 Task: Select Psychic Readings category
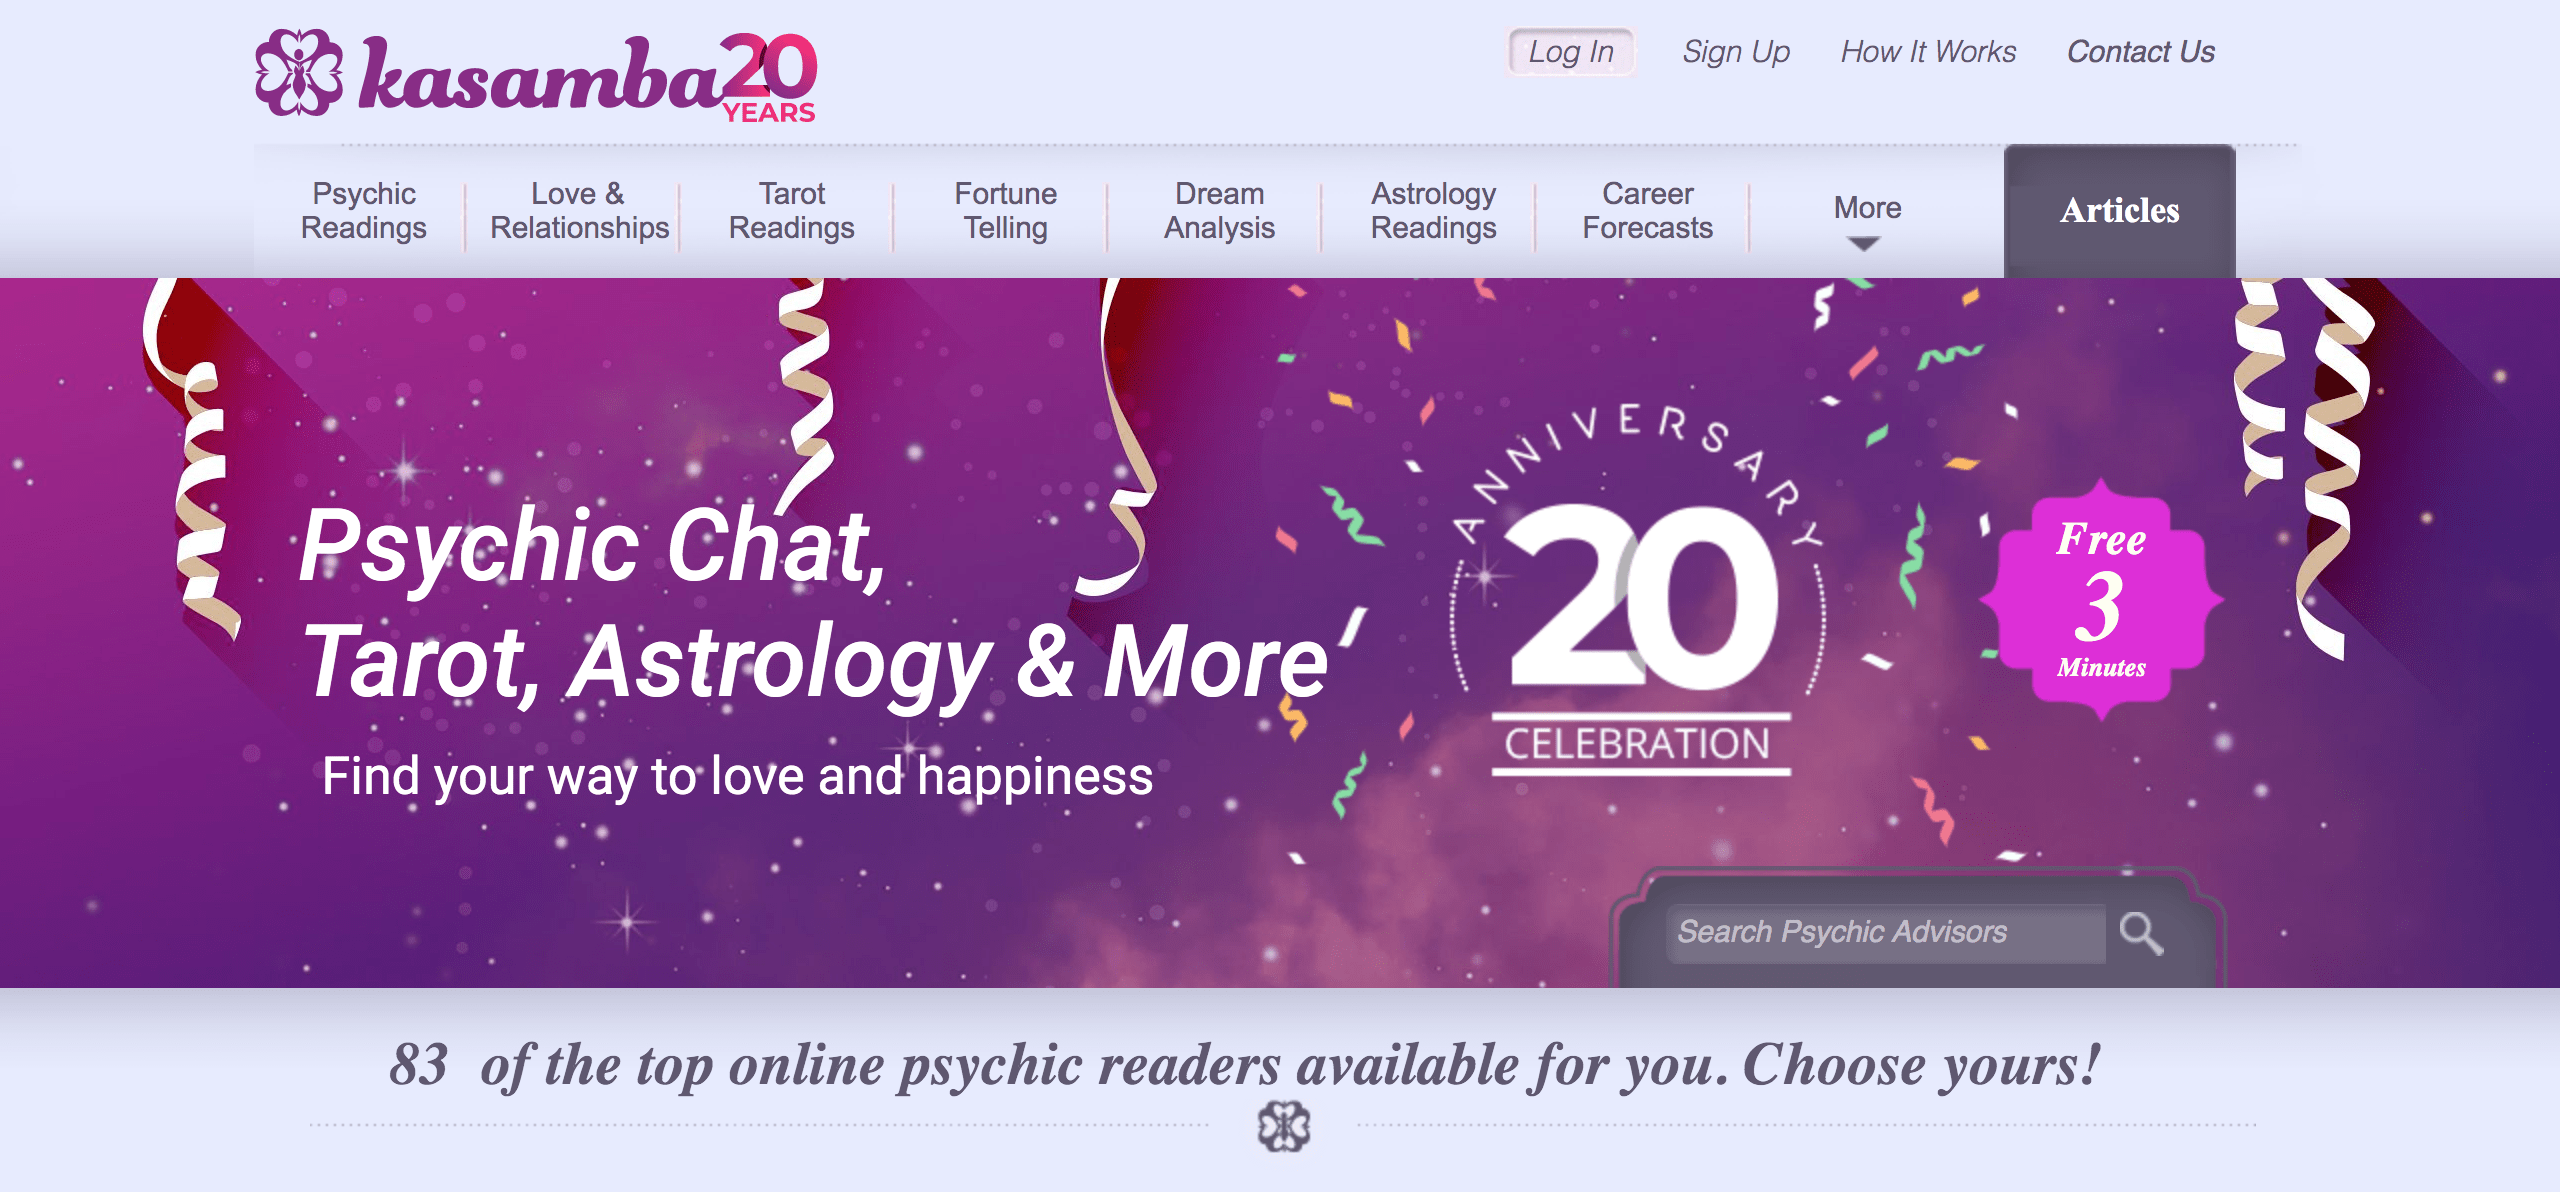pyautogui.click(x=364, y=211)
